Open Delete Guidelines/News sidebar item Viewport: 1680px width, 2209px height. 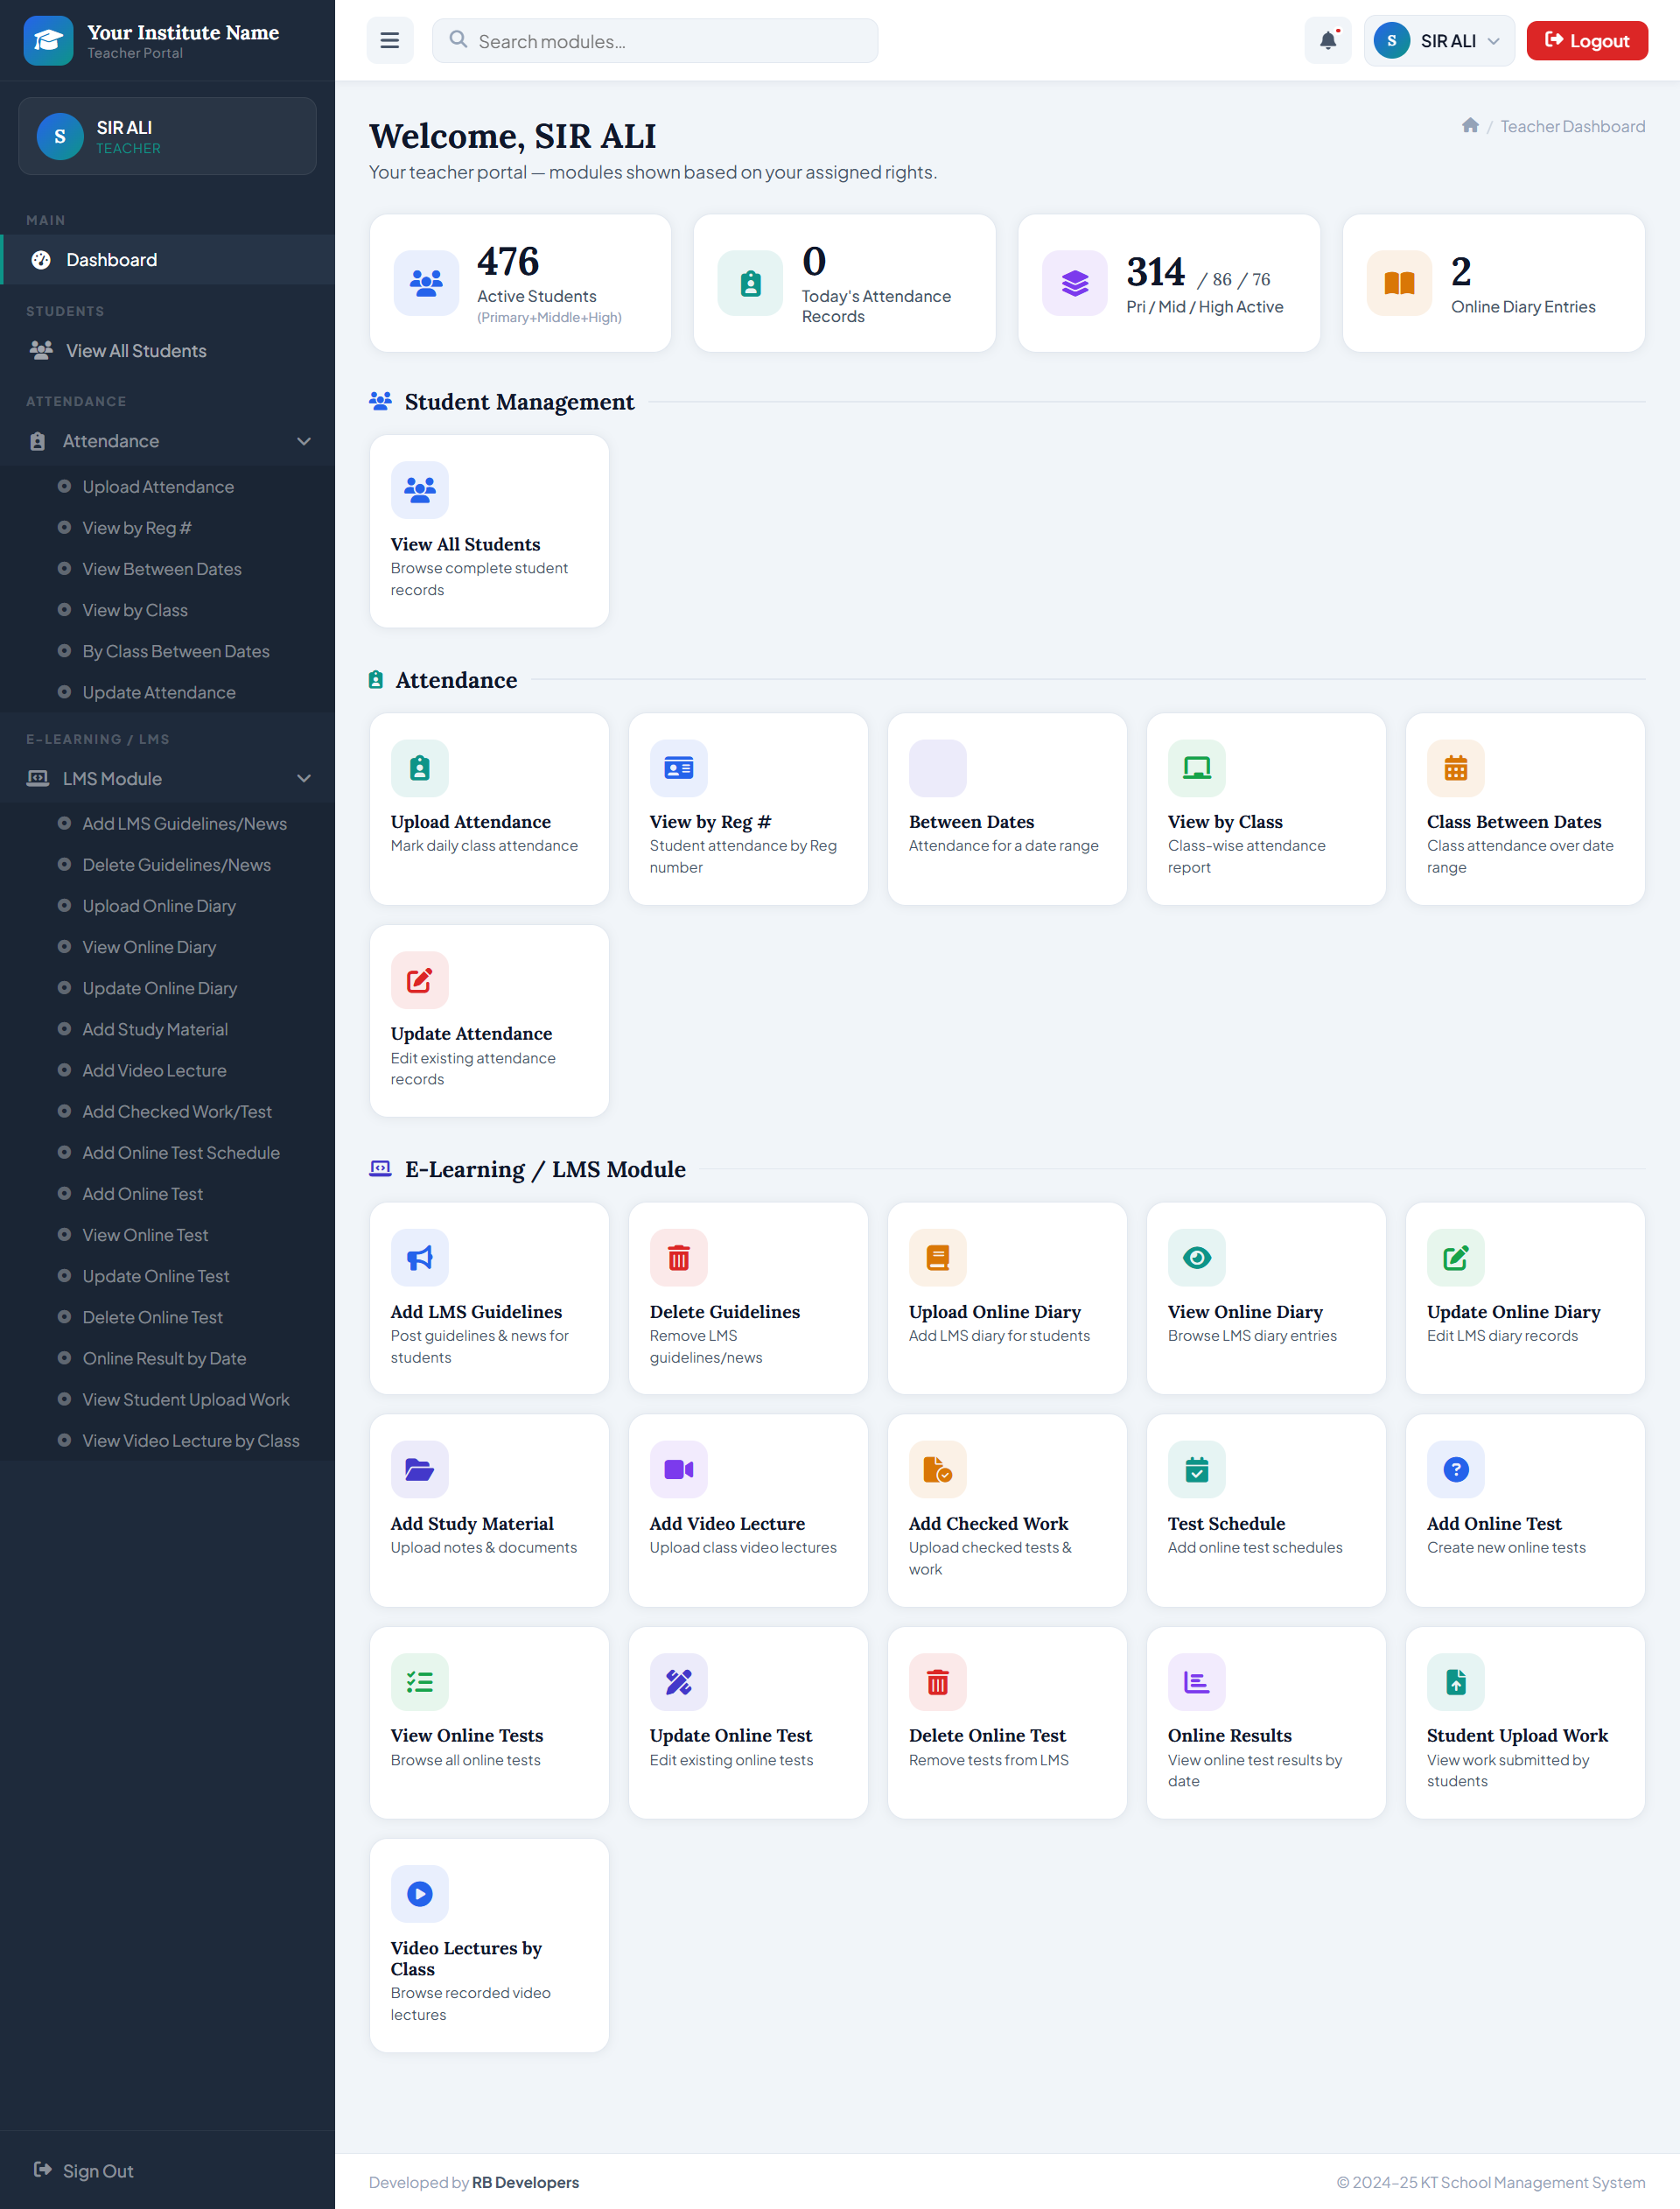168,865
